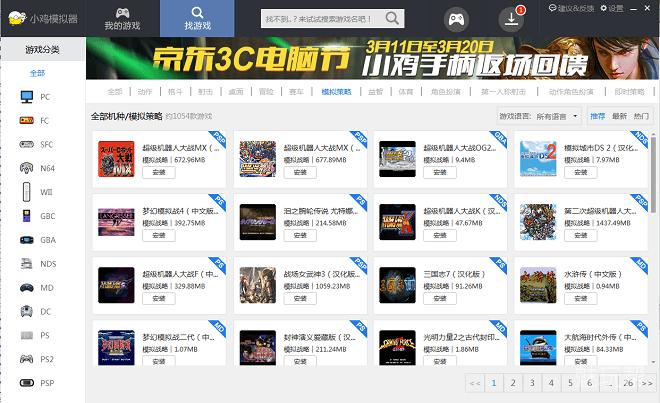Install 超级机器人大战MX 677.89MB
The height and width of the screenshot is (403, 660).
pyautogui.click(x=300, y=172)
